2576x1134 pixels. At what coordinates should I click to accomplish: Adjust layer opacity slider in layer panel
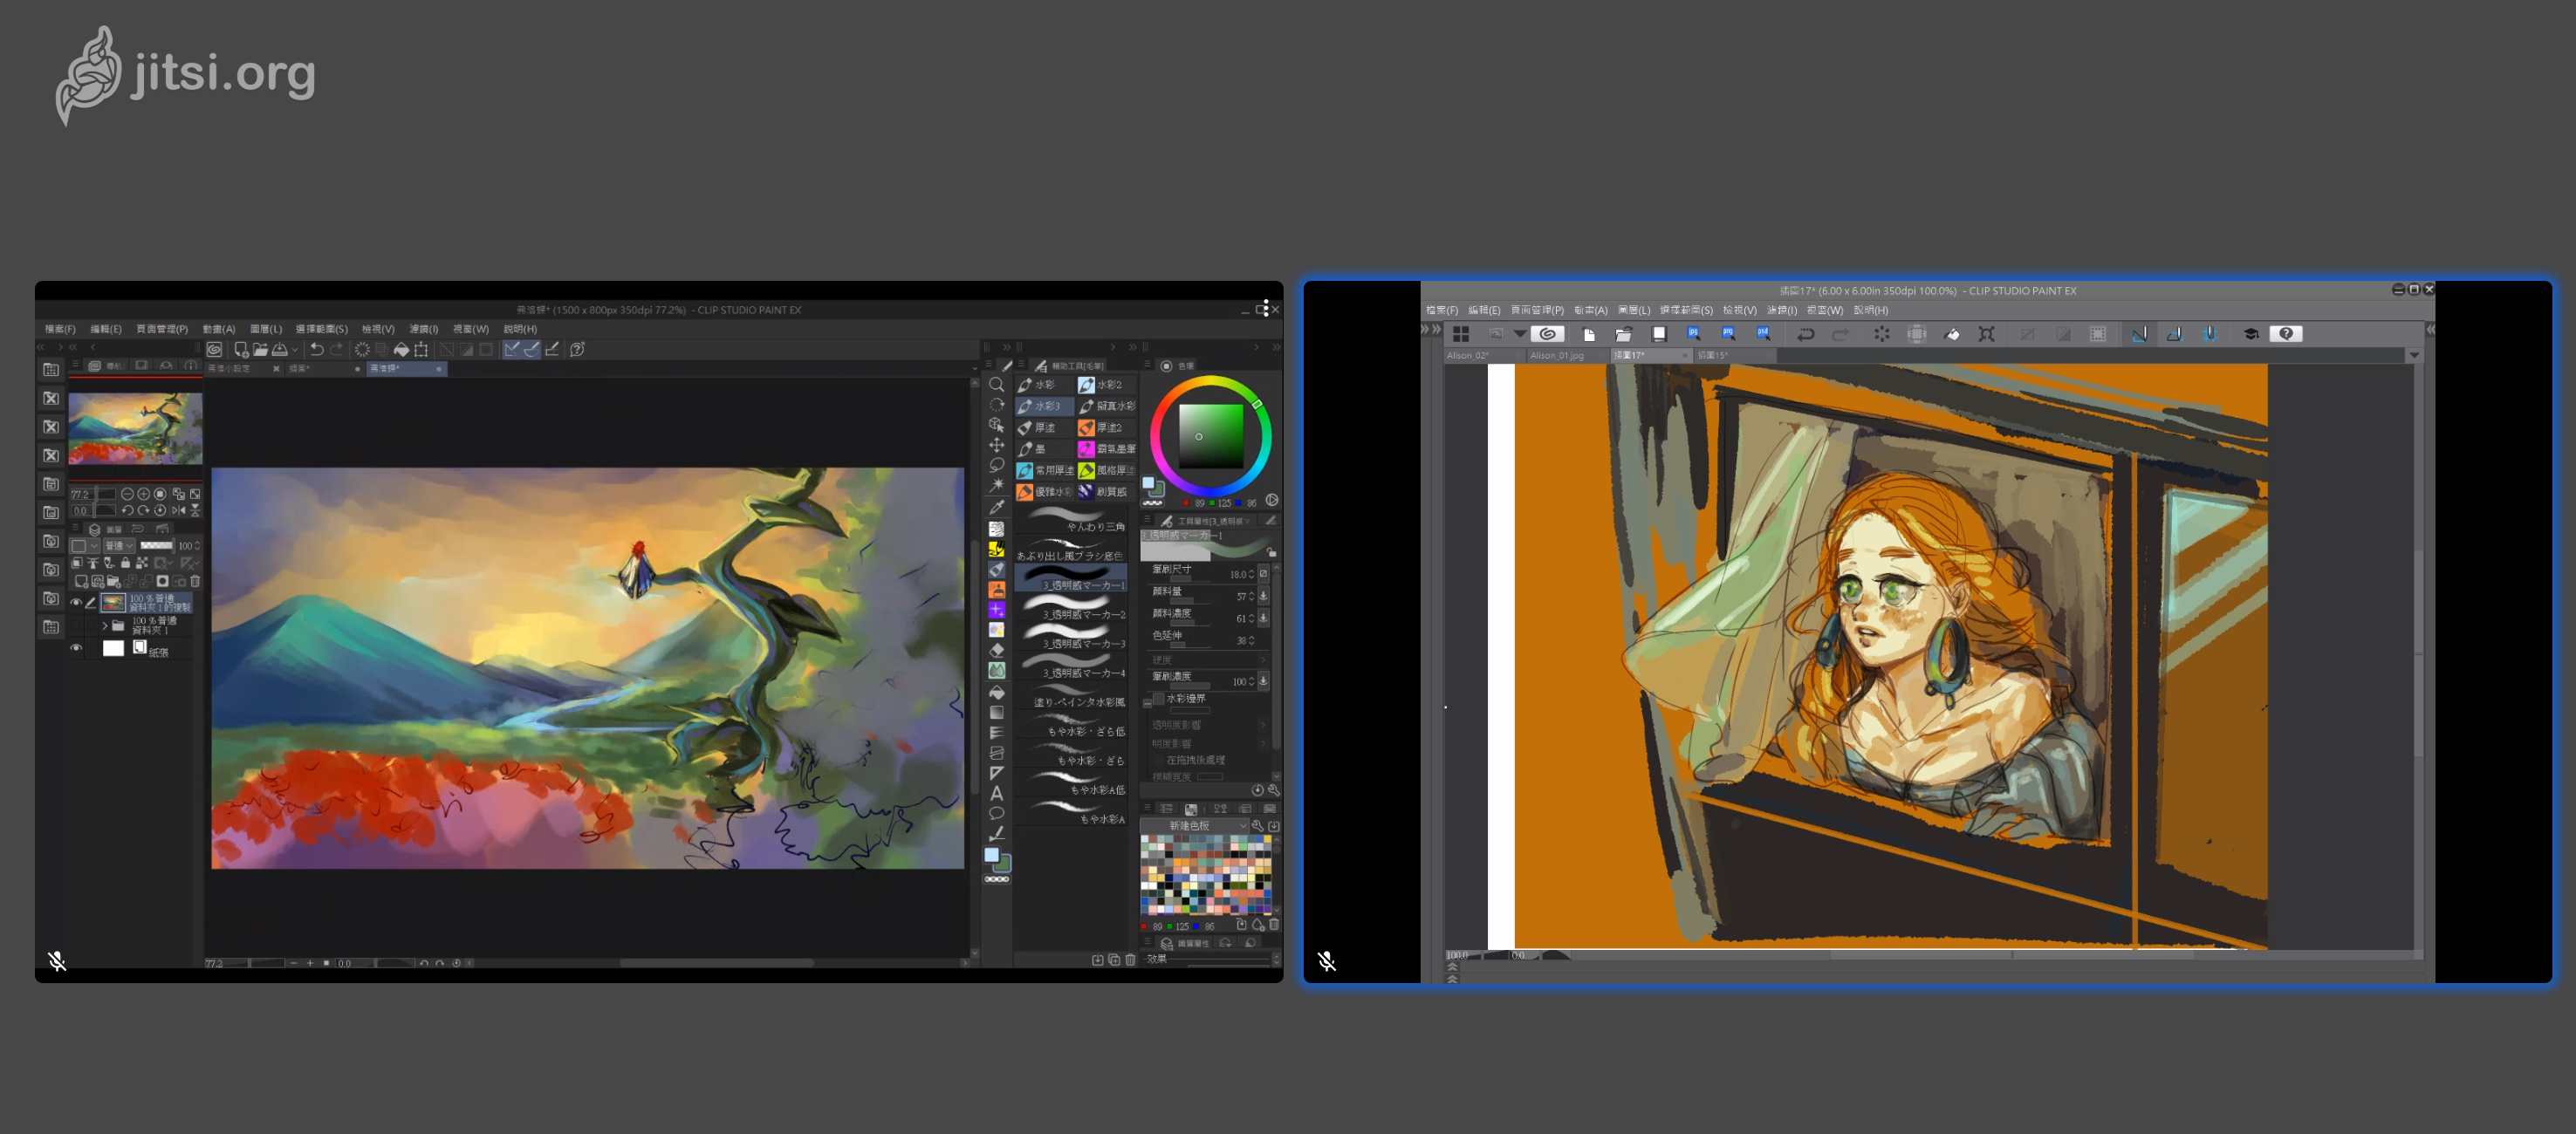[156, 546]
